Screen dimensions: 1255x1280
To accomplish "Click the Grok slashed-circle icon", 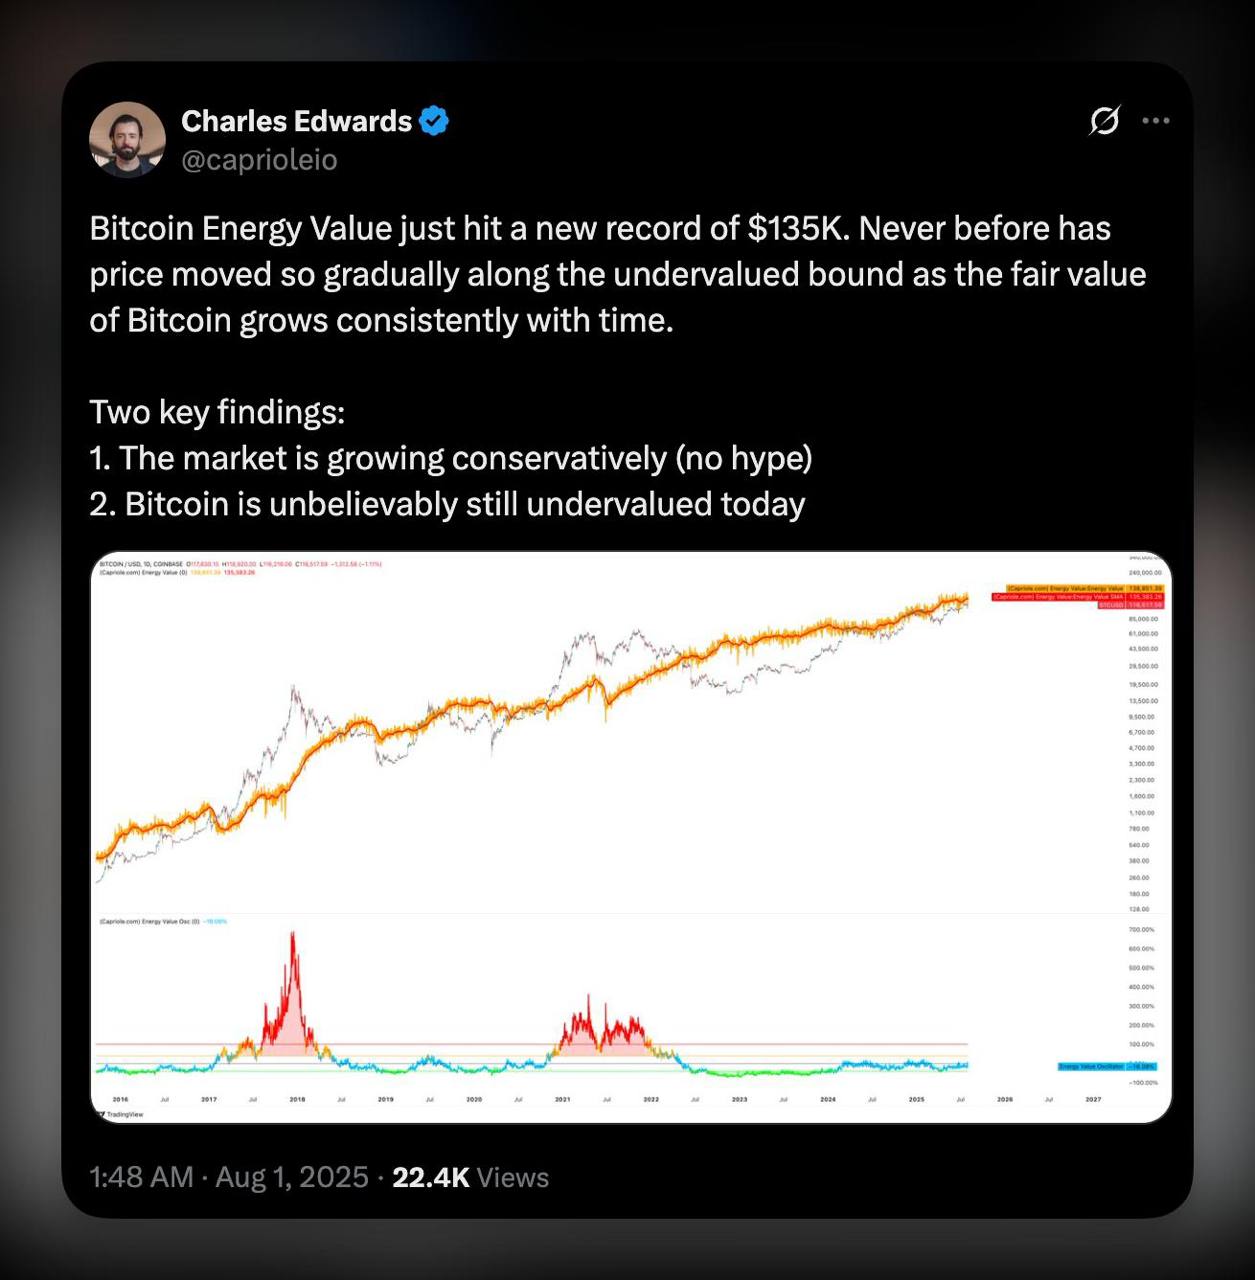I will 1104,121.
